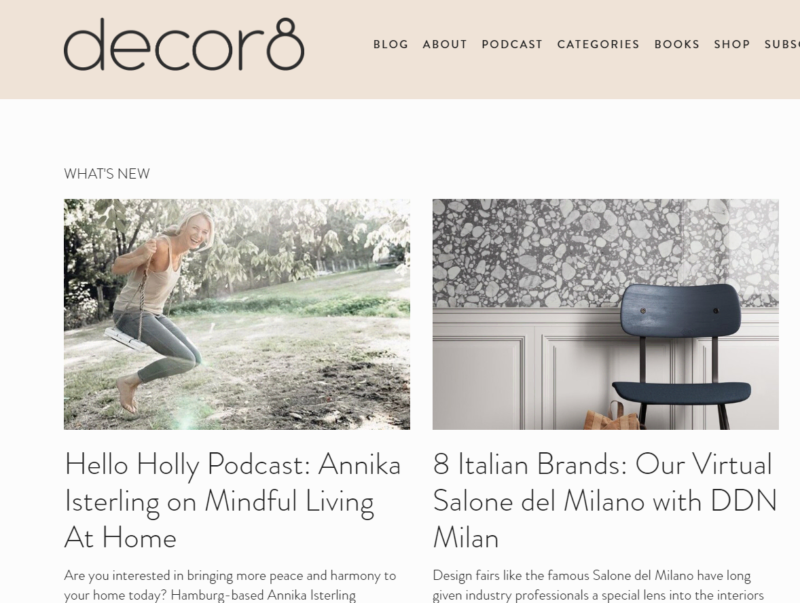Viewport: 800px width, 603px height.
Task: Click the decor8 logo
Action: click(x=184, y=44)
